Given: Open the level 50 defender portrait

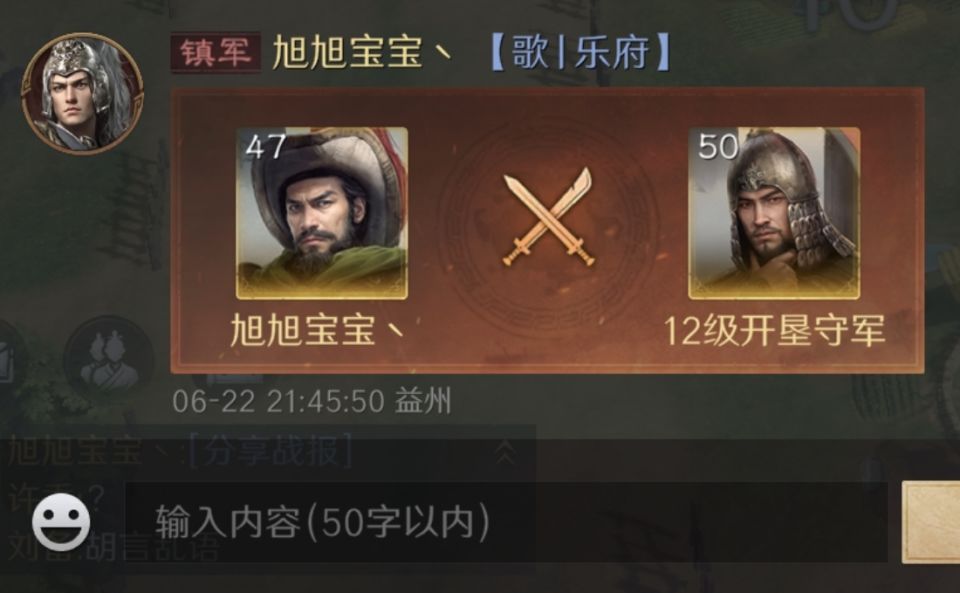Looking at the screenshot, I should (x=774, y=213).
